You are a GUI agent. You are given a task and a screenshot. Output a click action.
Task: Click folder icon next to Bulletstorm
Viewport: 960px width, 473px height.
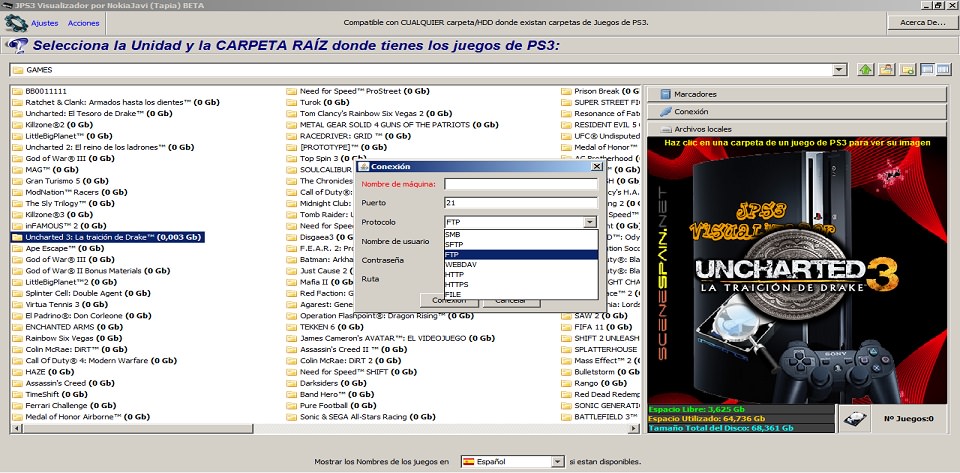(x=566, y=371)
